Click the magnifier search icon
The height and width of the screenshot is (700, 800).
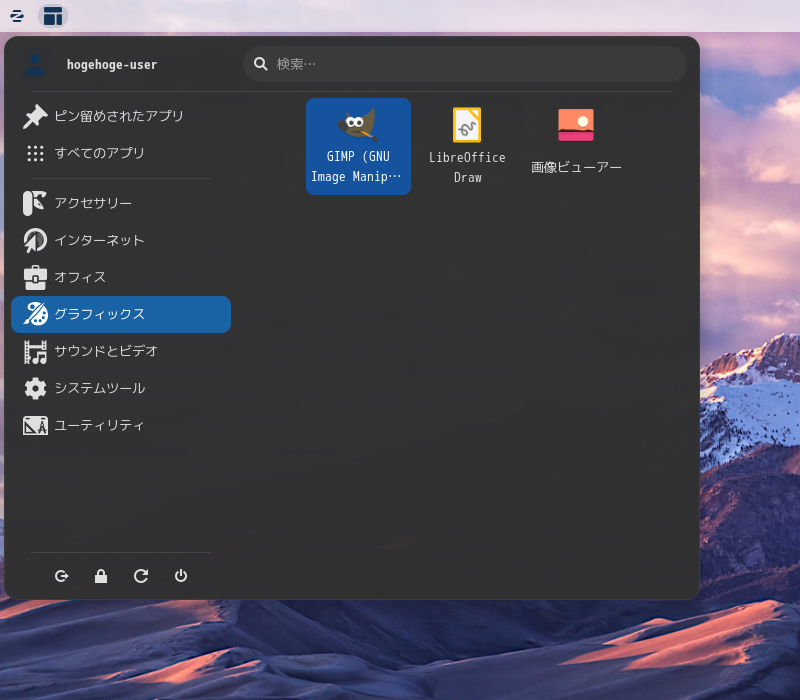pyautogui.click(x=261, y=64)
